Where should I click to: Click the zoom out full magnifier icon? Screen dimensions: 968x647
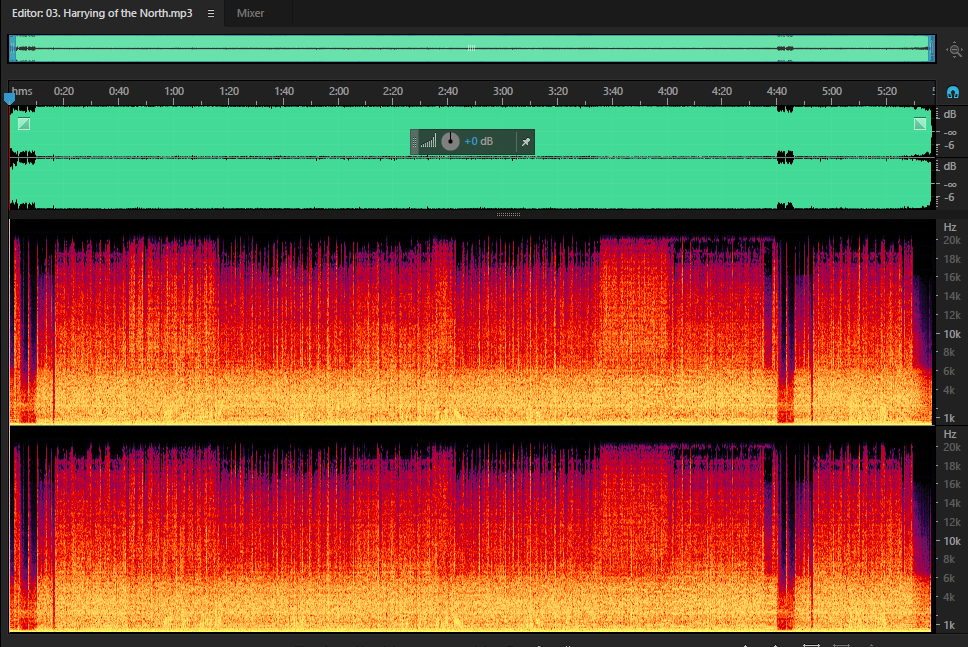954,50
